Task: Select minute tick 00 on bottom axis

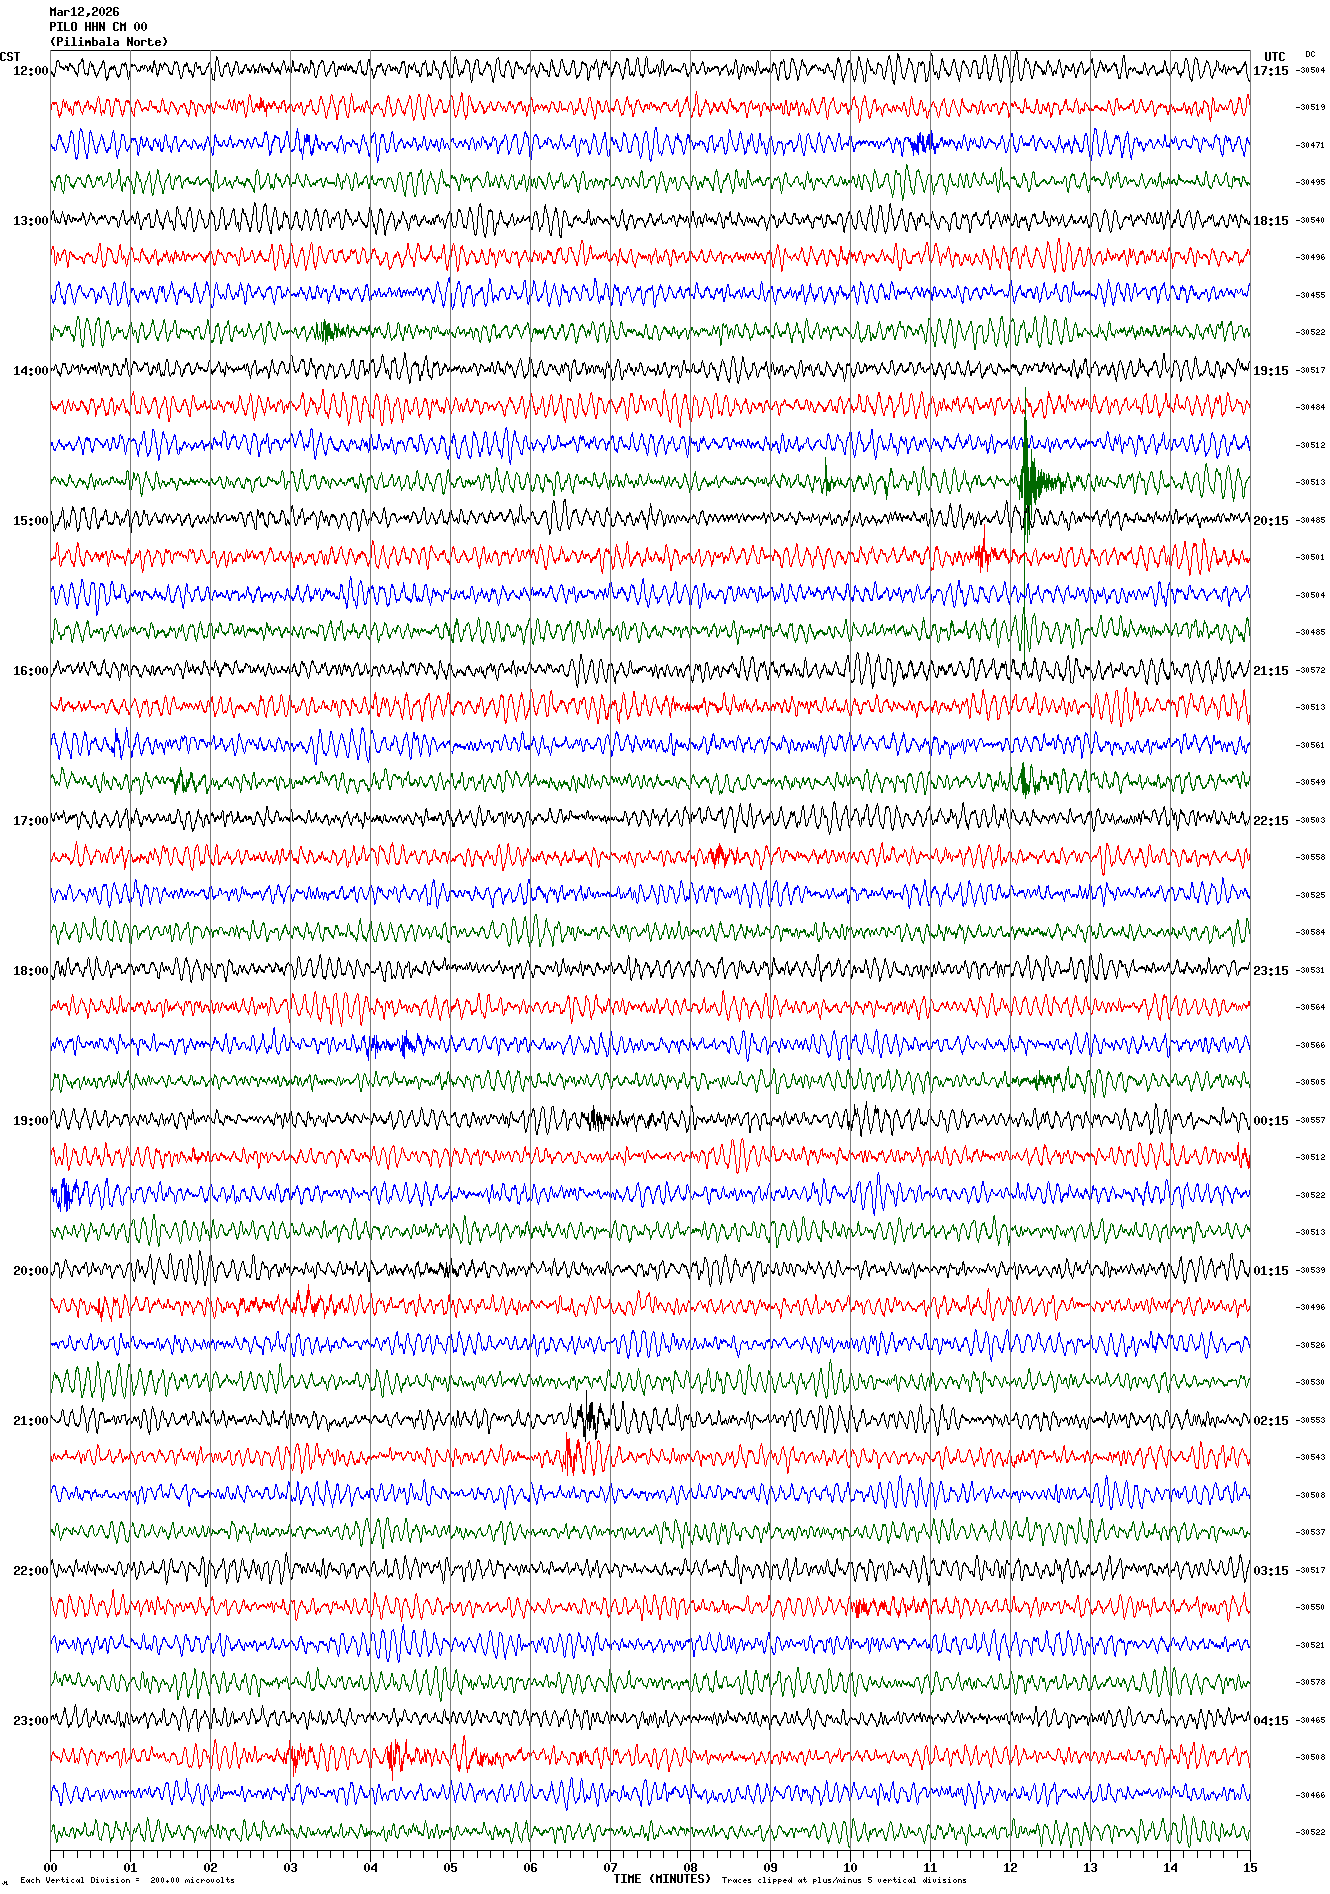Action: click(x=50, y=1867)
